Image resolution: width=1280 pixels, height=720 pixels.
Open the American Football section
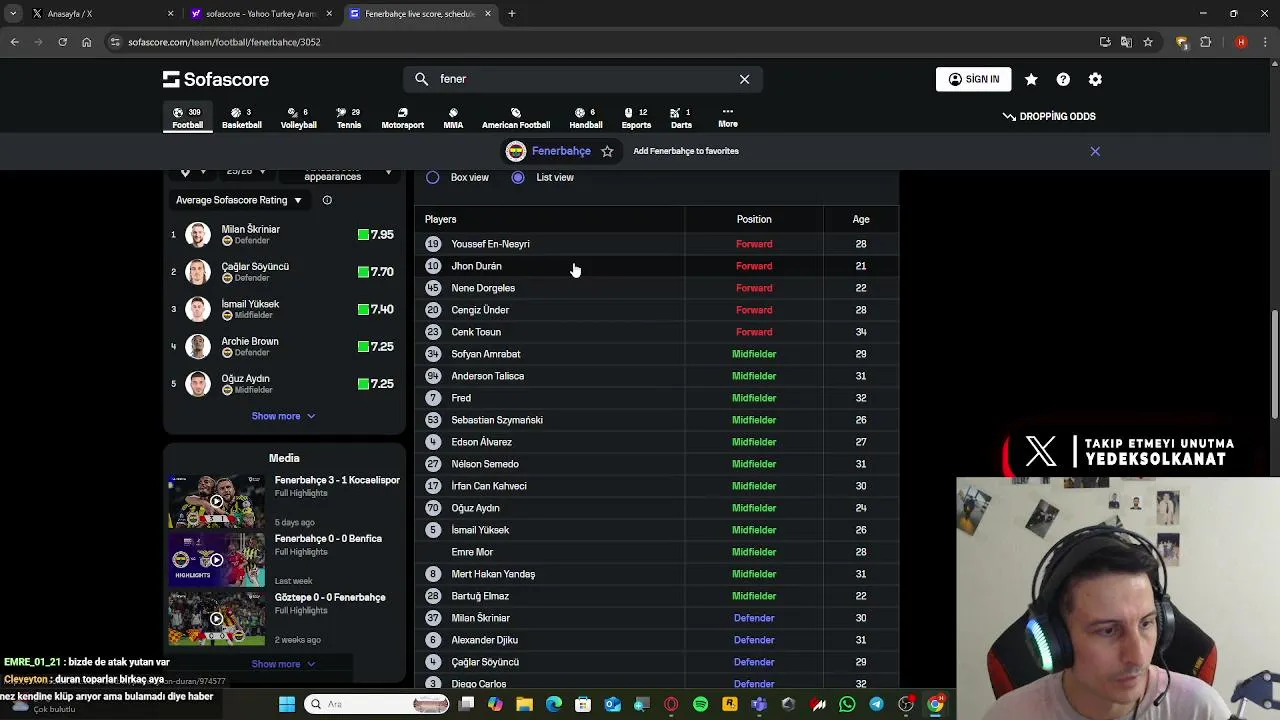click(516, 118)
